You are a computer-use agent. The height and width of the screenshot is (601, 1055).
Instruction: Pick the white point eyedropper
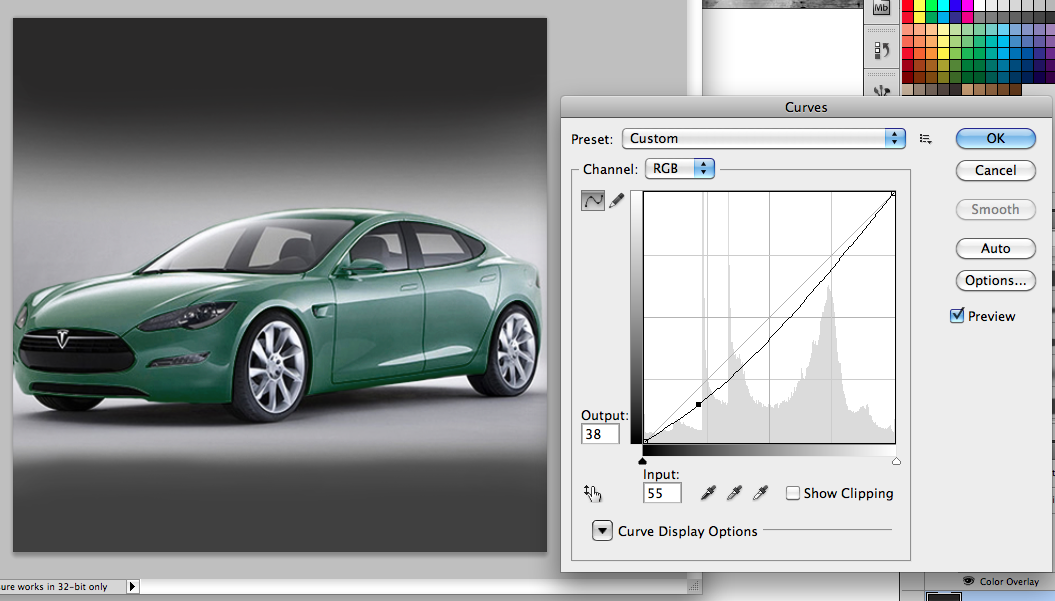point(760,493)
